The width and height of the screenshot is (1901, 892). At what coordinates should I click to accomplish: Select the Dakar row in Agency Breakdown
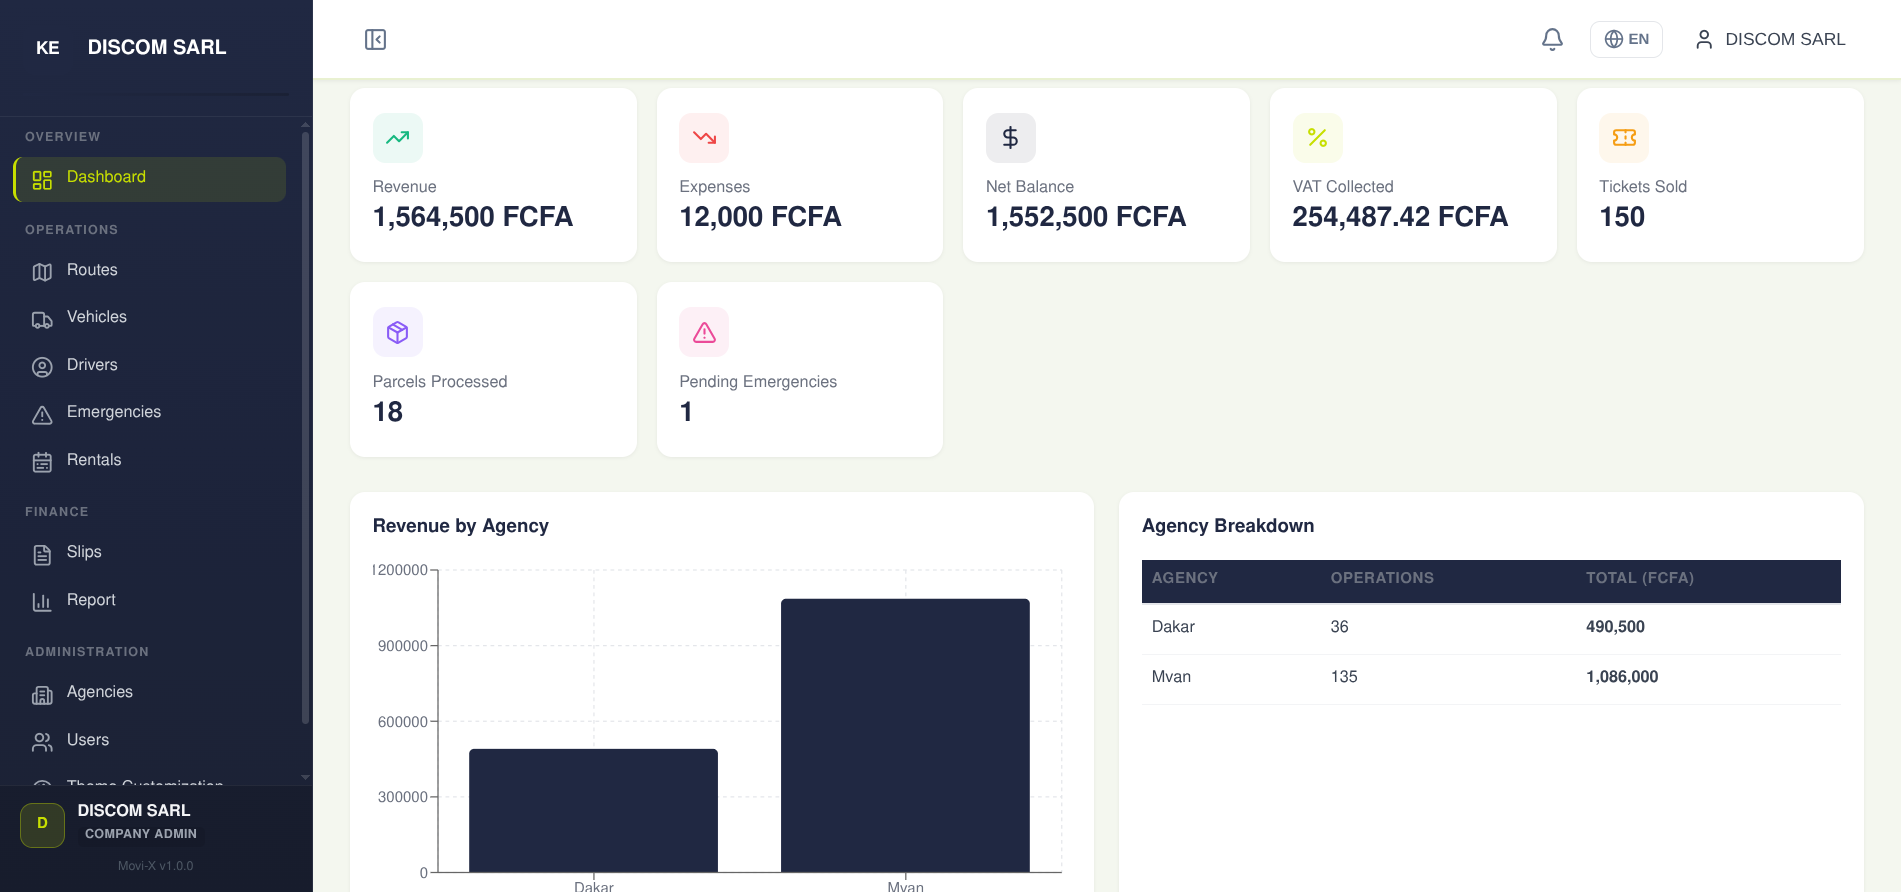(1491, 628)
